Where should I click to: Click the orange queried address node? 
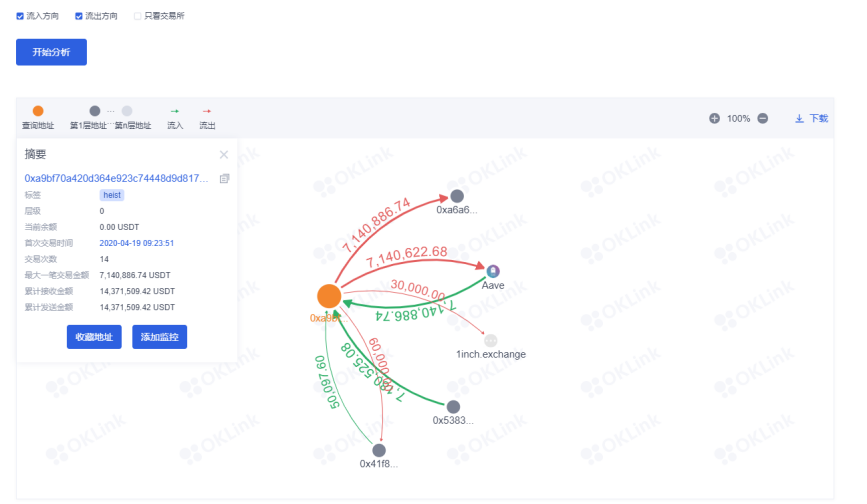click(x=329, y=296)
